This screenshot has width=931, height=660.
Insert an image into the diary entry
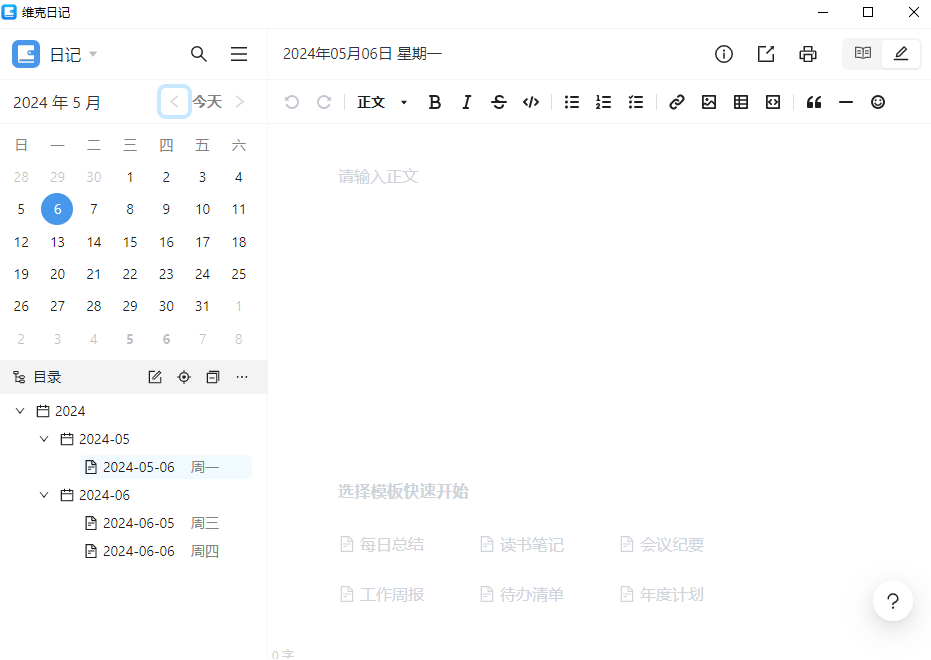[708, 101]
